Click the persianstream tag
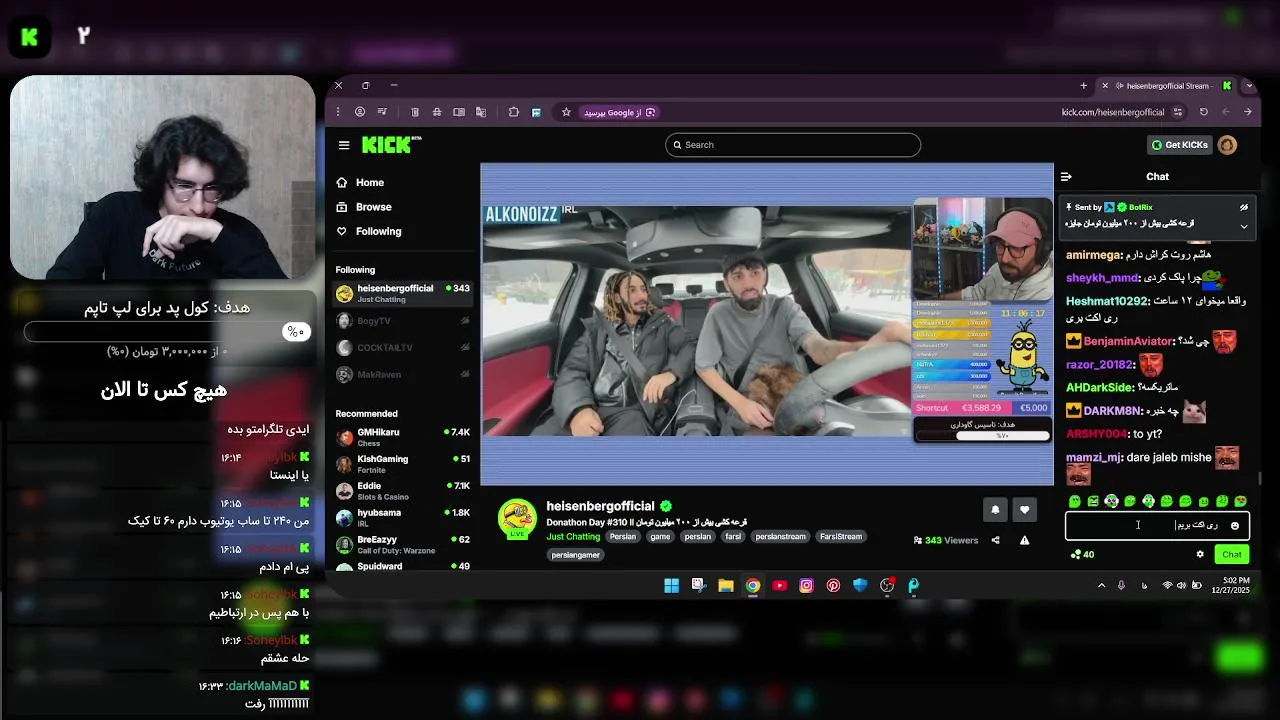The width and height of the screenshot is (1280, 720). [780, 537]
